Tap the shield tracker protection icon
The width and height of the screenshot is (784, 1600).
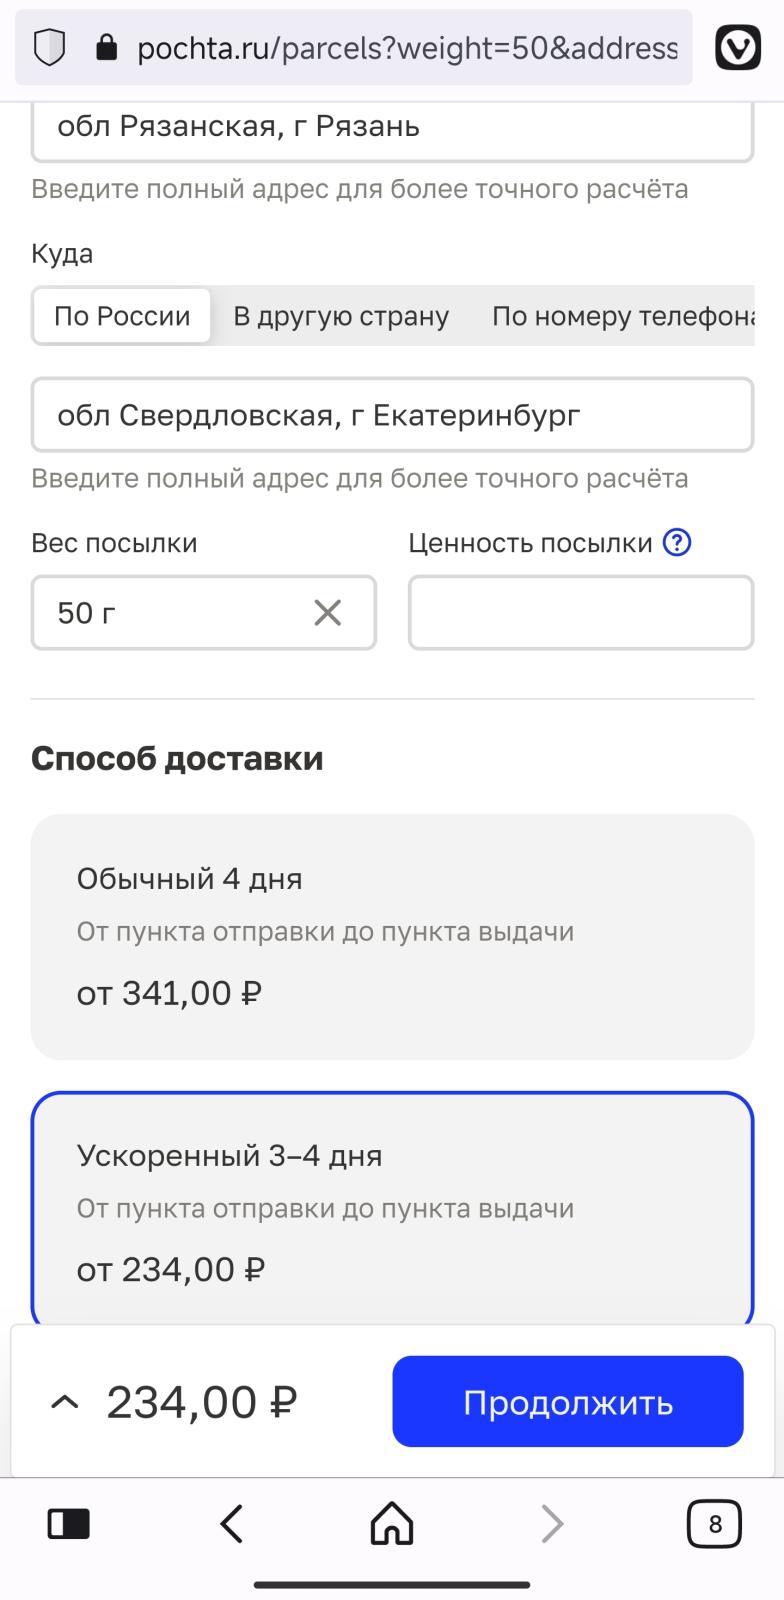(49, 47)
